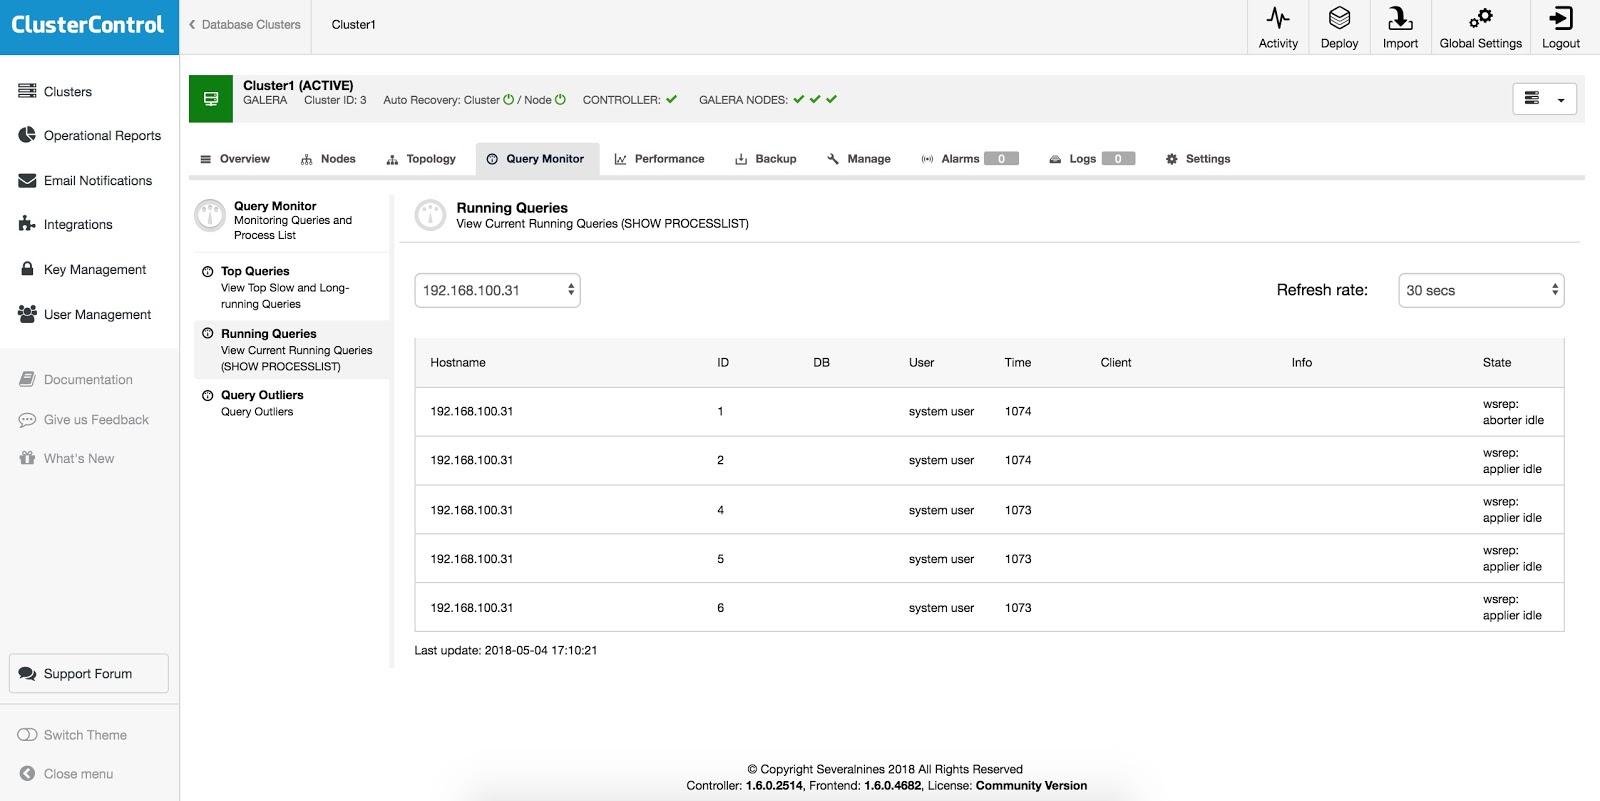This screenshot has width=1600, height=801.
Task: Click the 'Cluster ID: 3' label
Action: coord(335,100)
